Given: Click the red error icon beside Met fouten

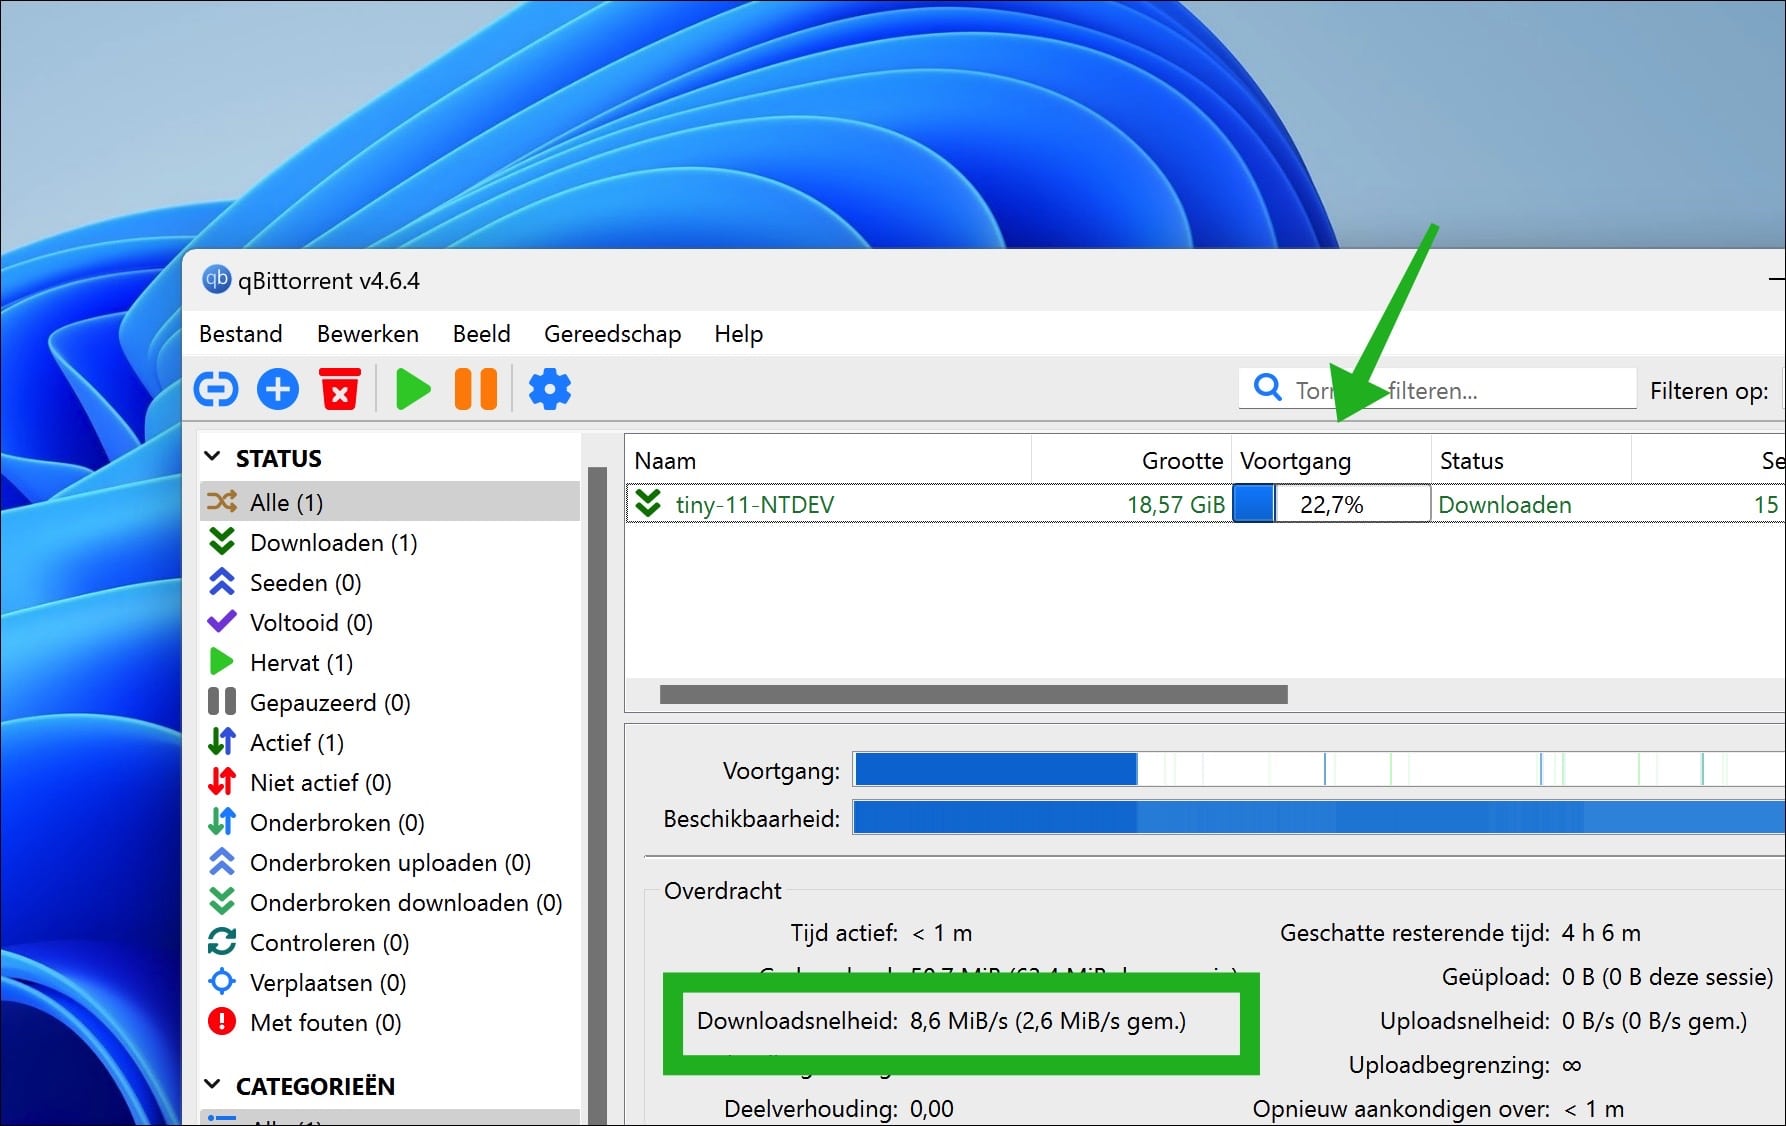Looking at the screenshot, I should click(222, 1022).
